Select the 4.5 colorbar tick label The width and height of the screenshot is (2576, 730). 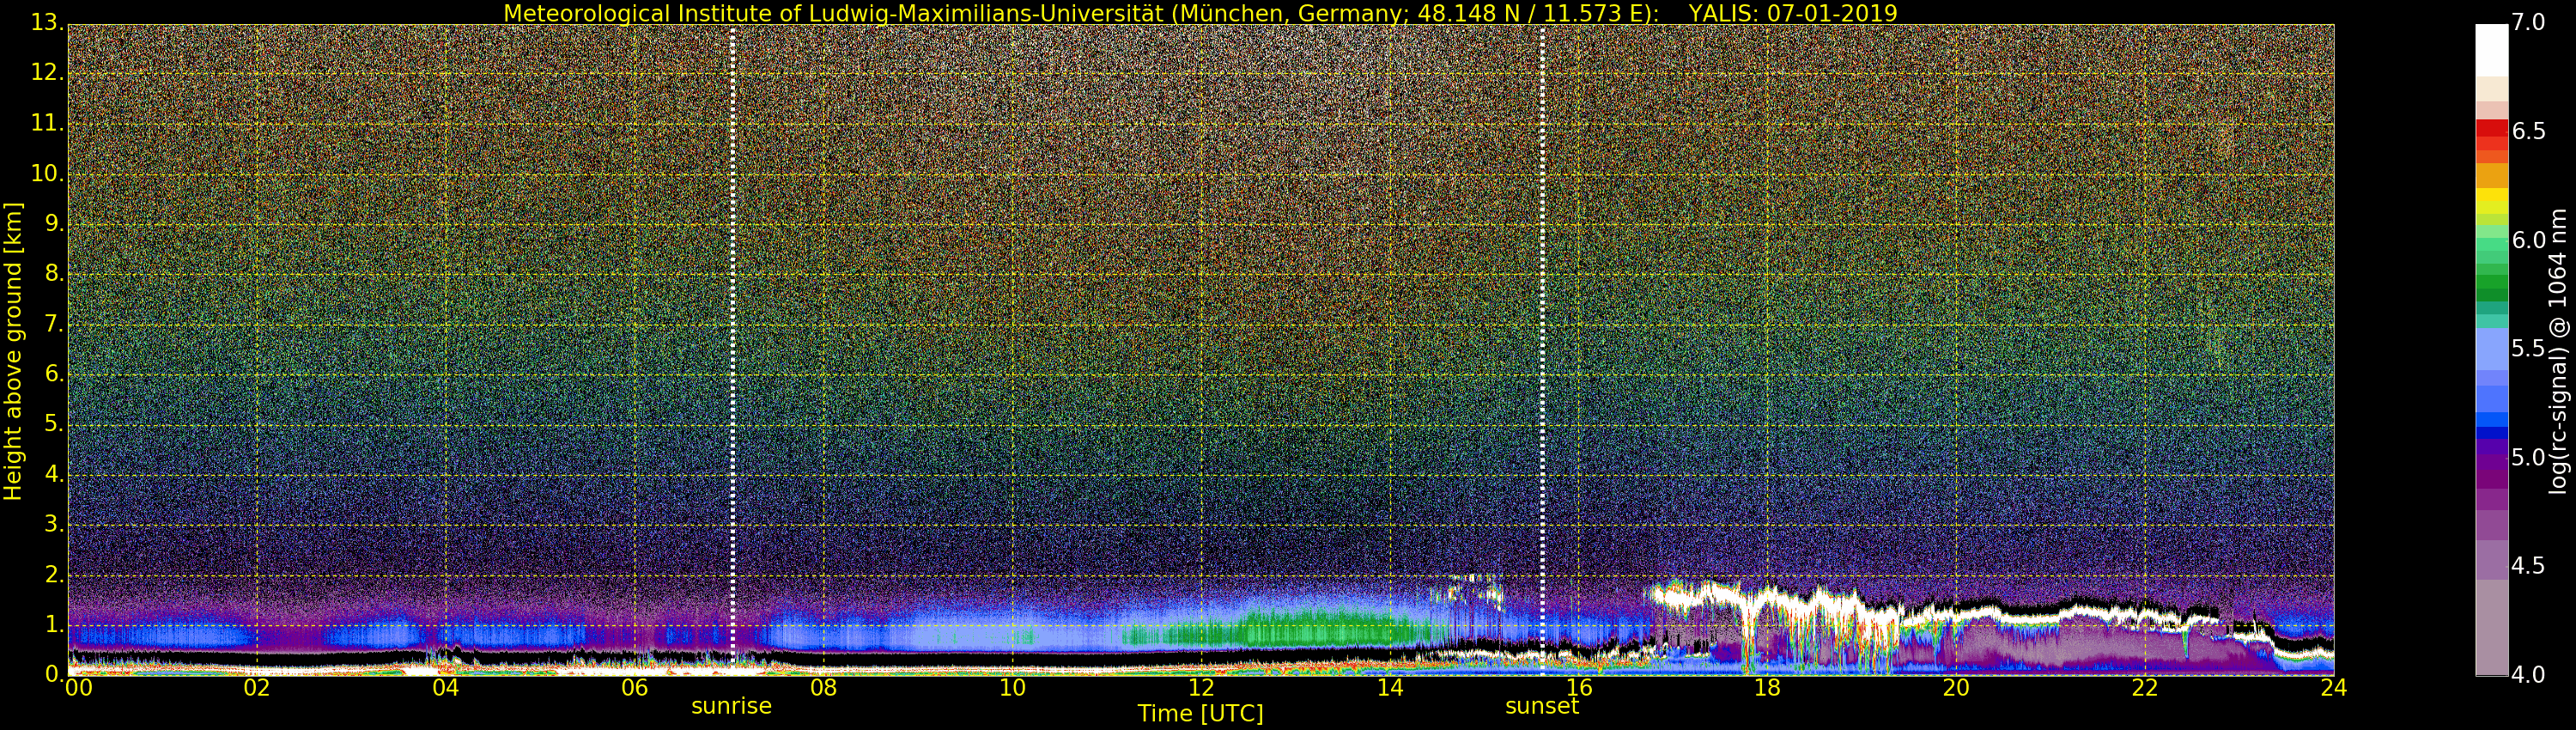pos(2529,566)
